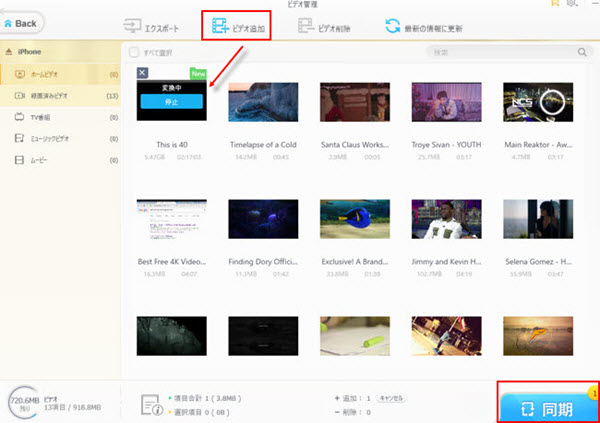
Task: Check the すべて選択 (Select All) checkbox
Action: coord(134,52)
